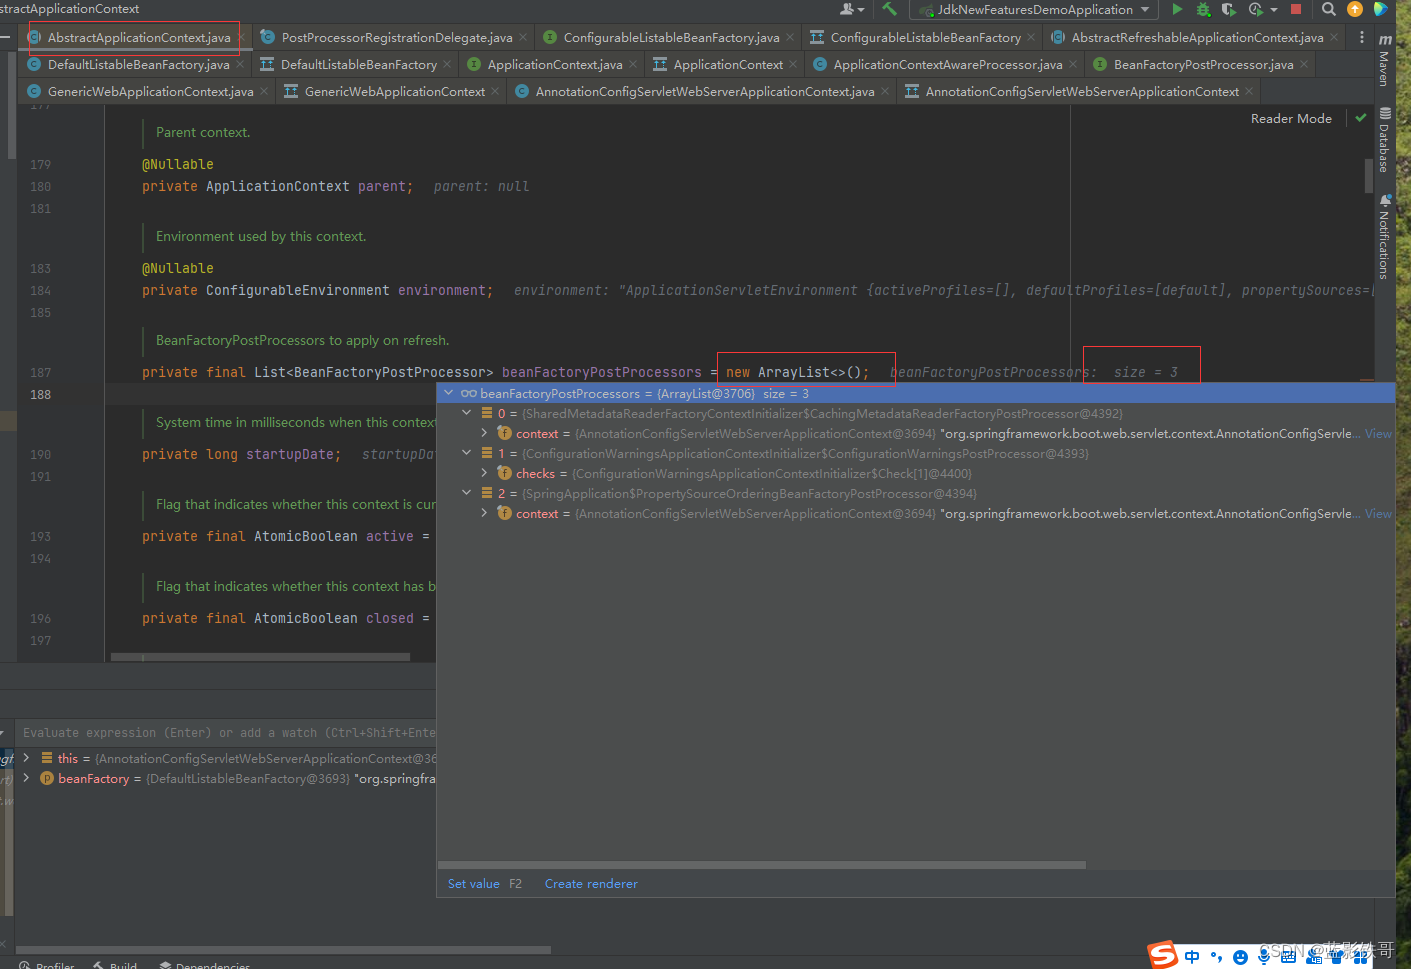
Task: Expand the 'this' variable in debugger
Action: point(27,758)
